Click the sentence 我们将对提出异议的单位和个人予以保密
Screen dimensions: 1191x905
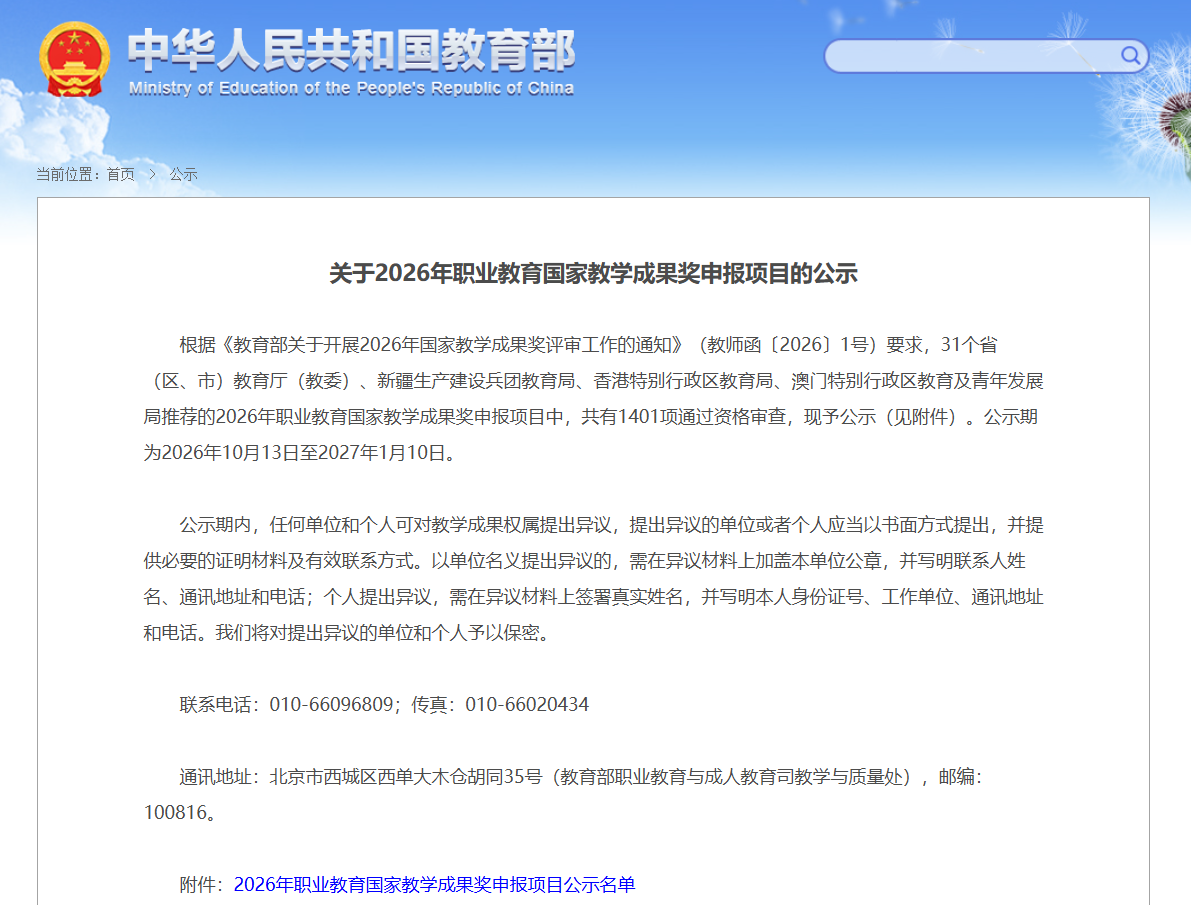377,633
